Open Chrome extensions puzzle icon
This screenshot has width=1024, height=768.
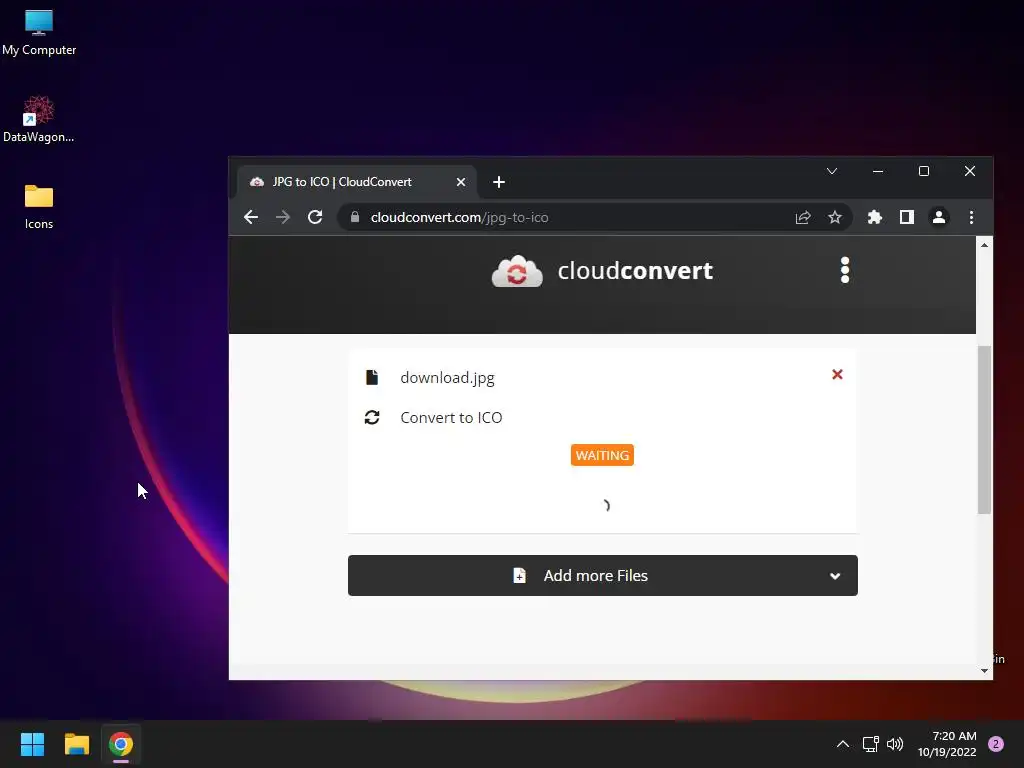click(874, 217)
